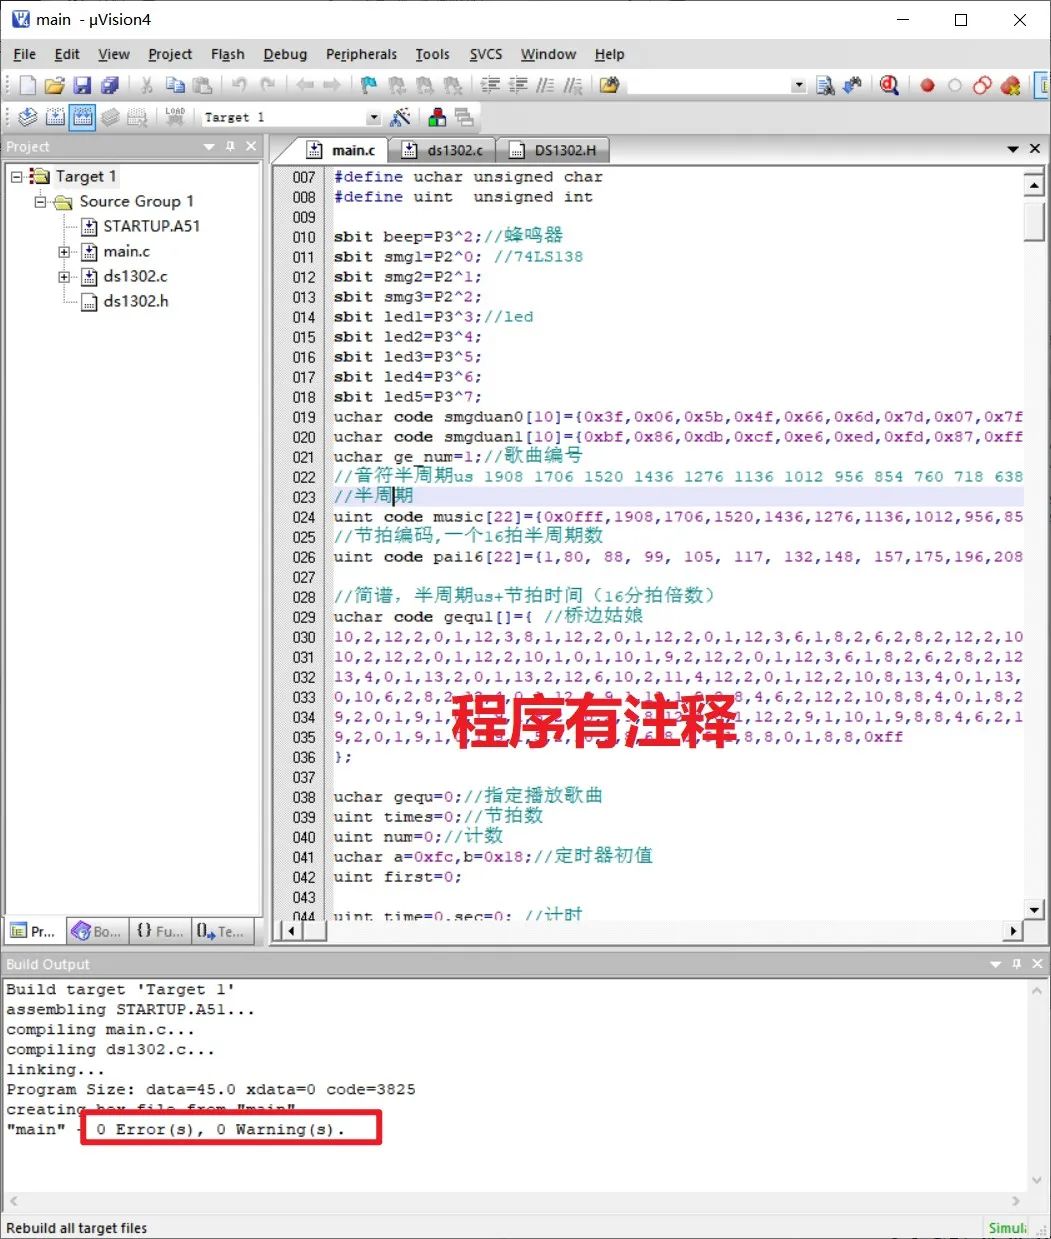Open the Window menu
Screen dimensions: 1051x1239
(x=548, y=54)
